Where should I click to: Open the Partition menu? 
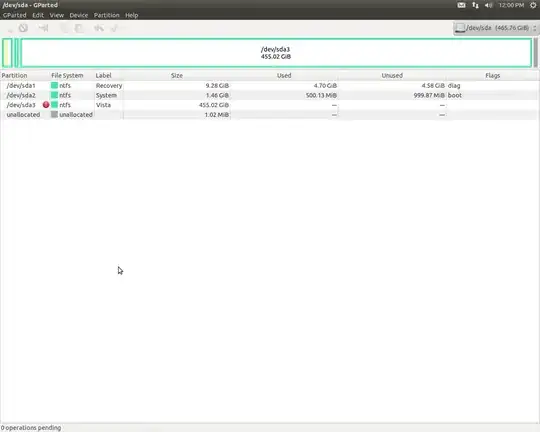coord(106,15)
